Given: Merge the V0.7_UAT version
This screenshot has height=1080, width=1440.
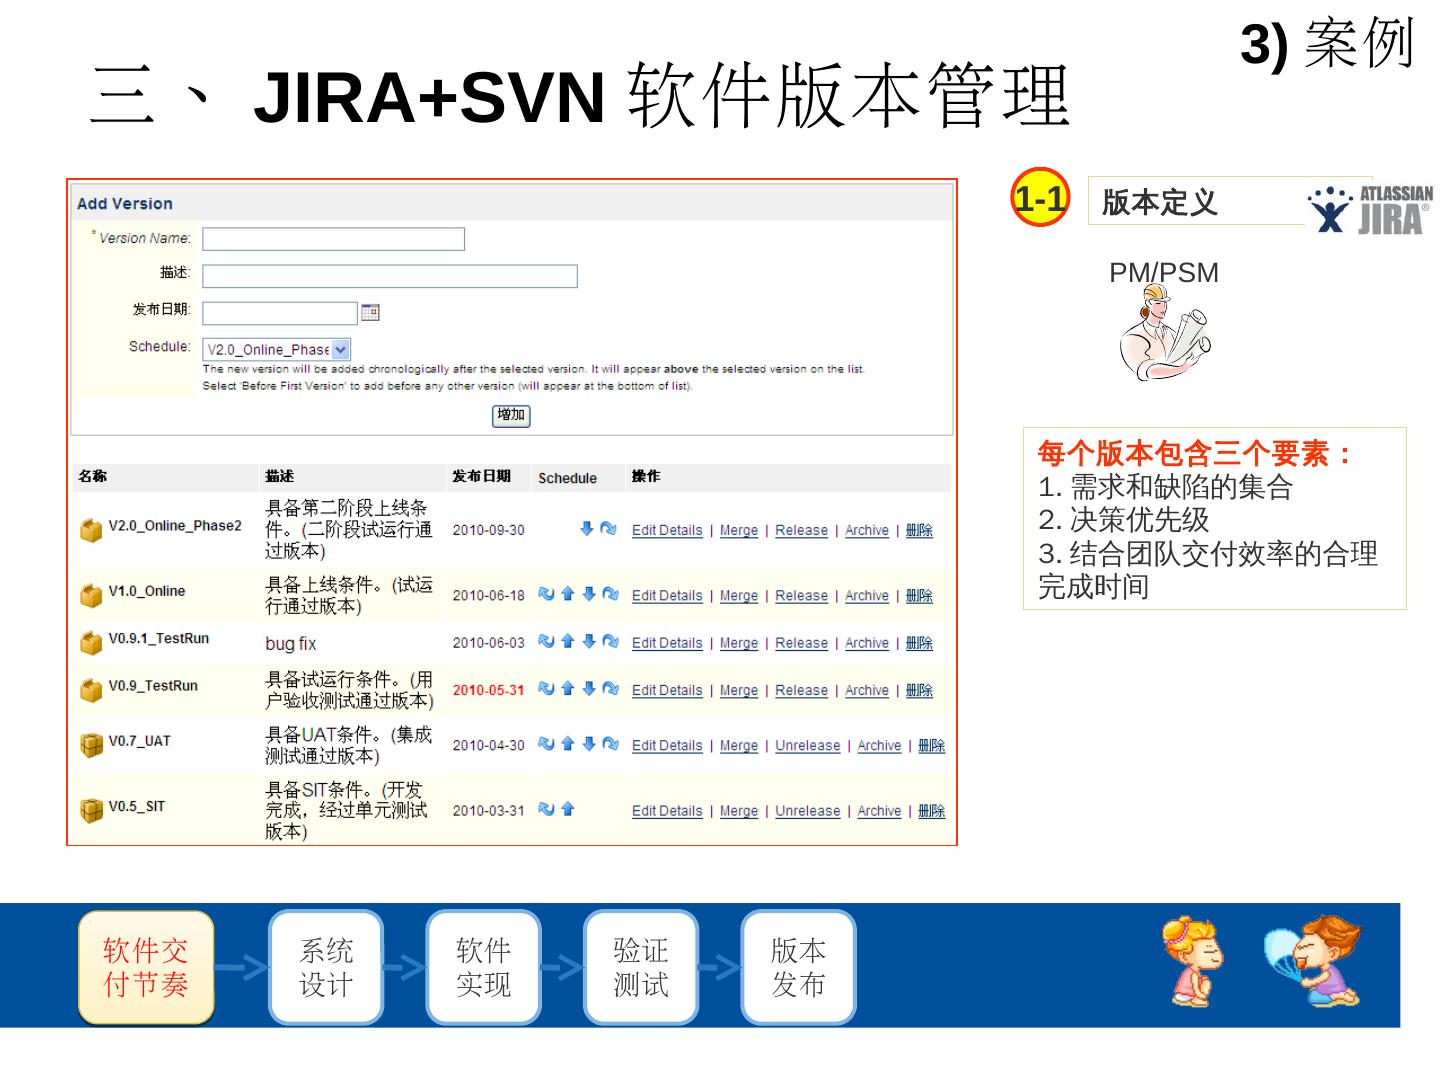Looking at the screenshot, I should tap(739, 745).
